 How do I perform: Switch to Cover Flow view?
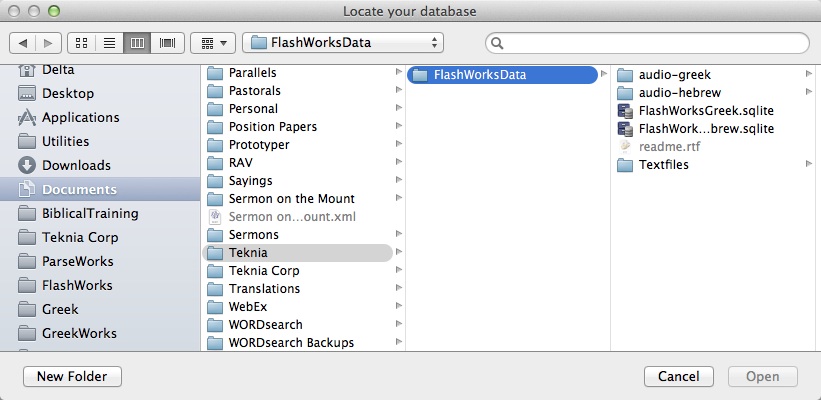166,43
